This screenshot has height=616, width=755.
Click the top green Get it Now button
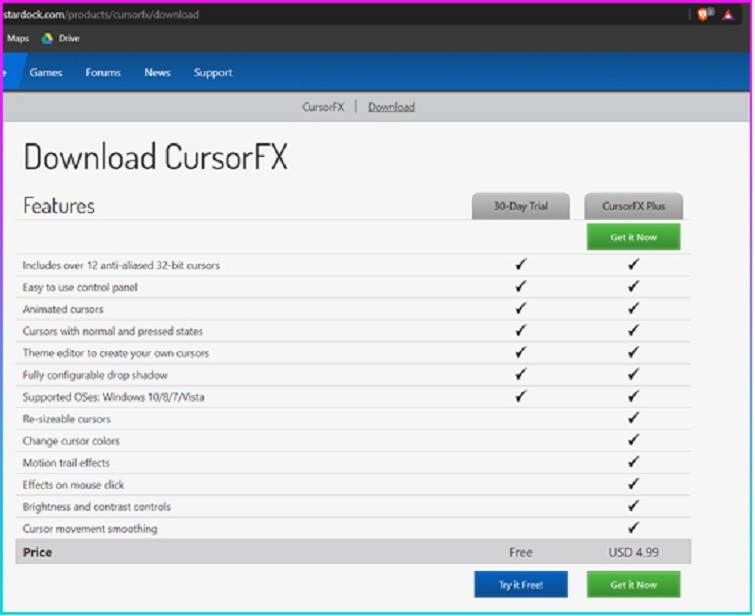pyautogui.click(x=633, y=237)
